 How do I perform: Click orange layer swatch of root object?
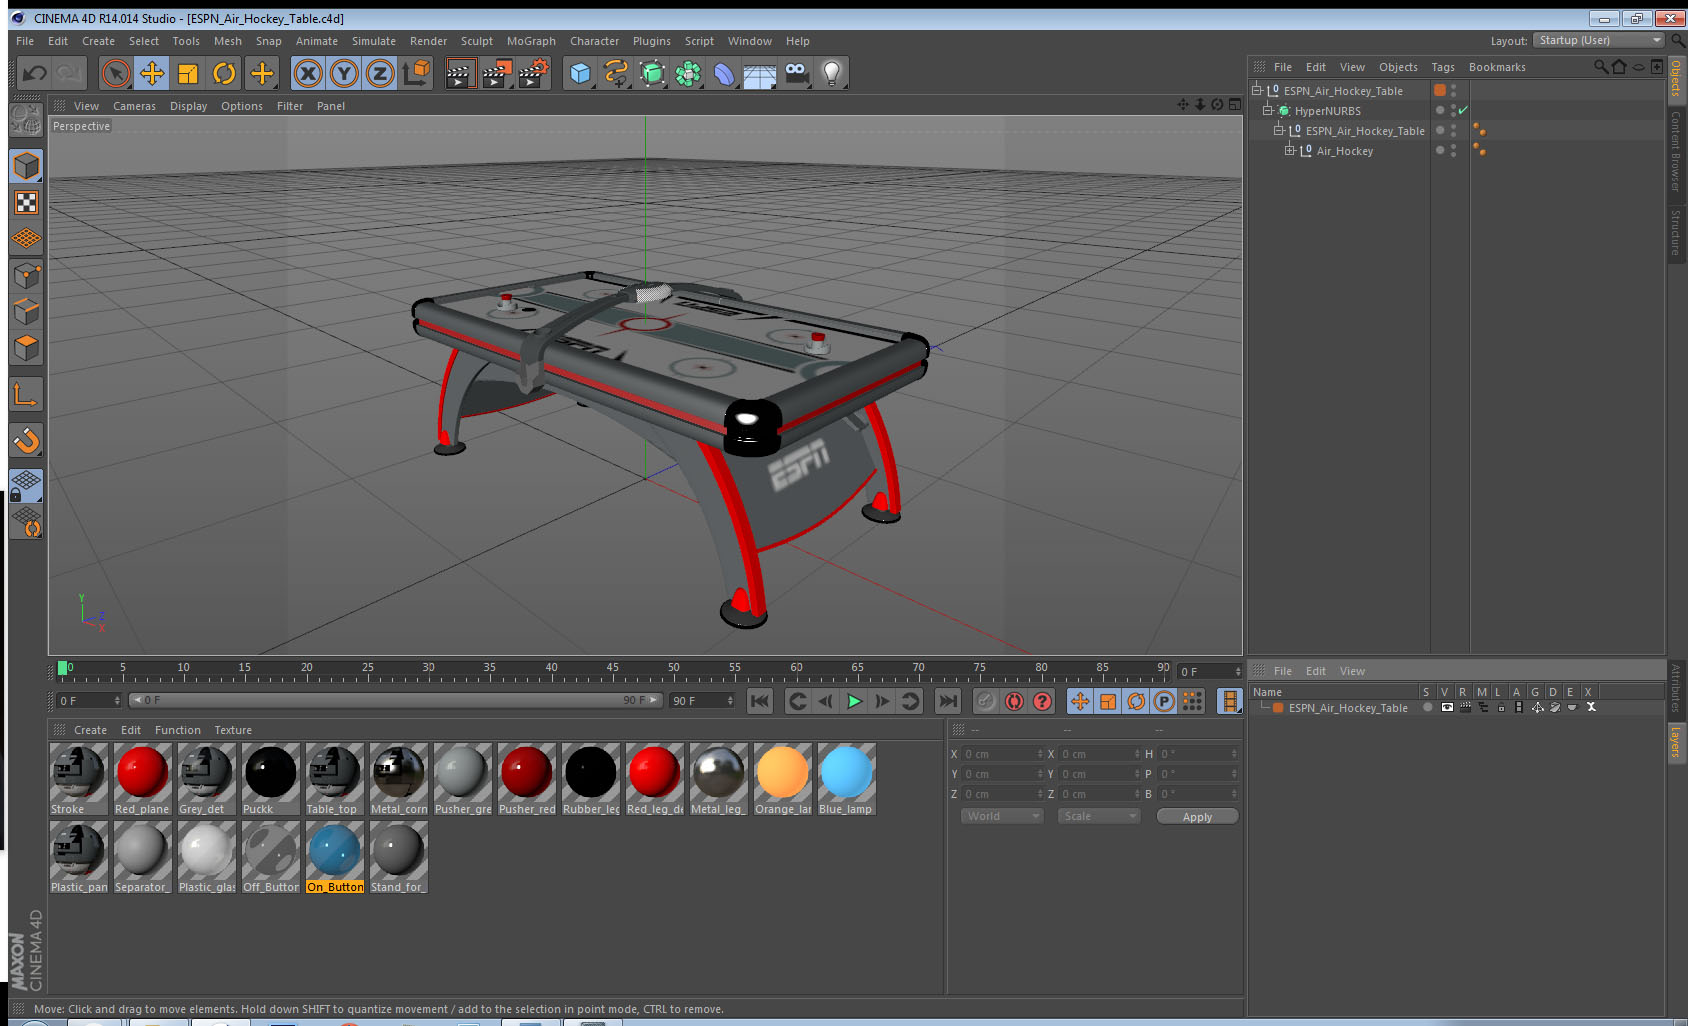[1440, 90]
